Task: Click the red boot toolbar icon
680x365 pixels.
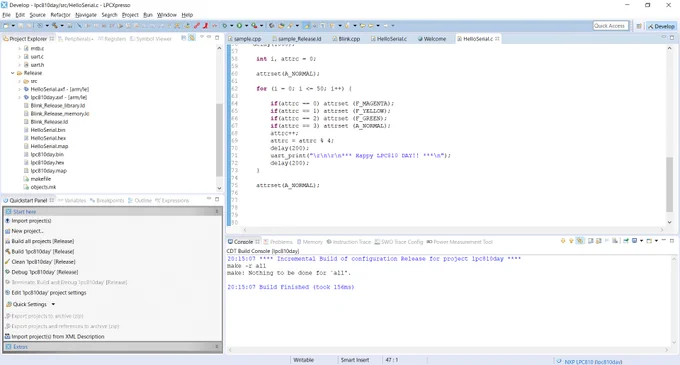Action: click(x=206, y=26)
